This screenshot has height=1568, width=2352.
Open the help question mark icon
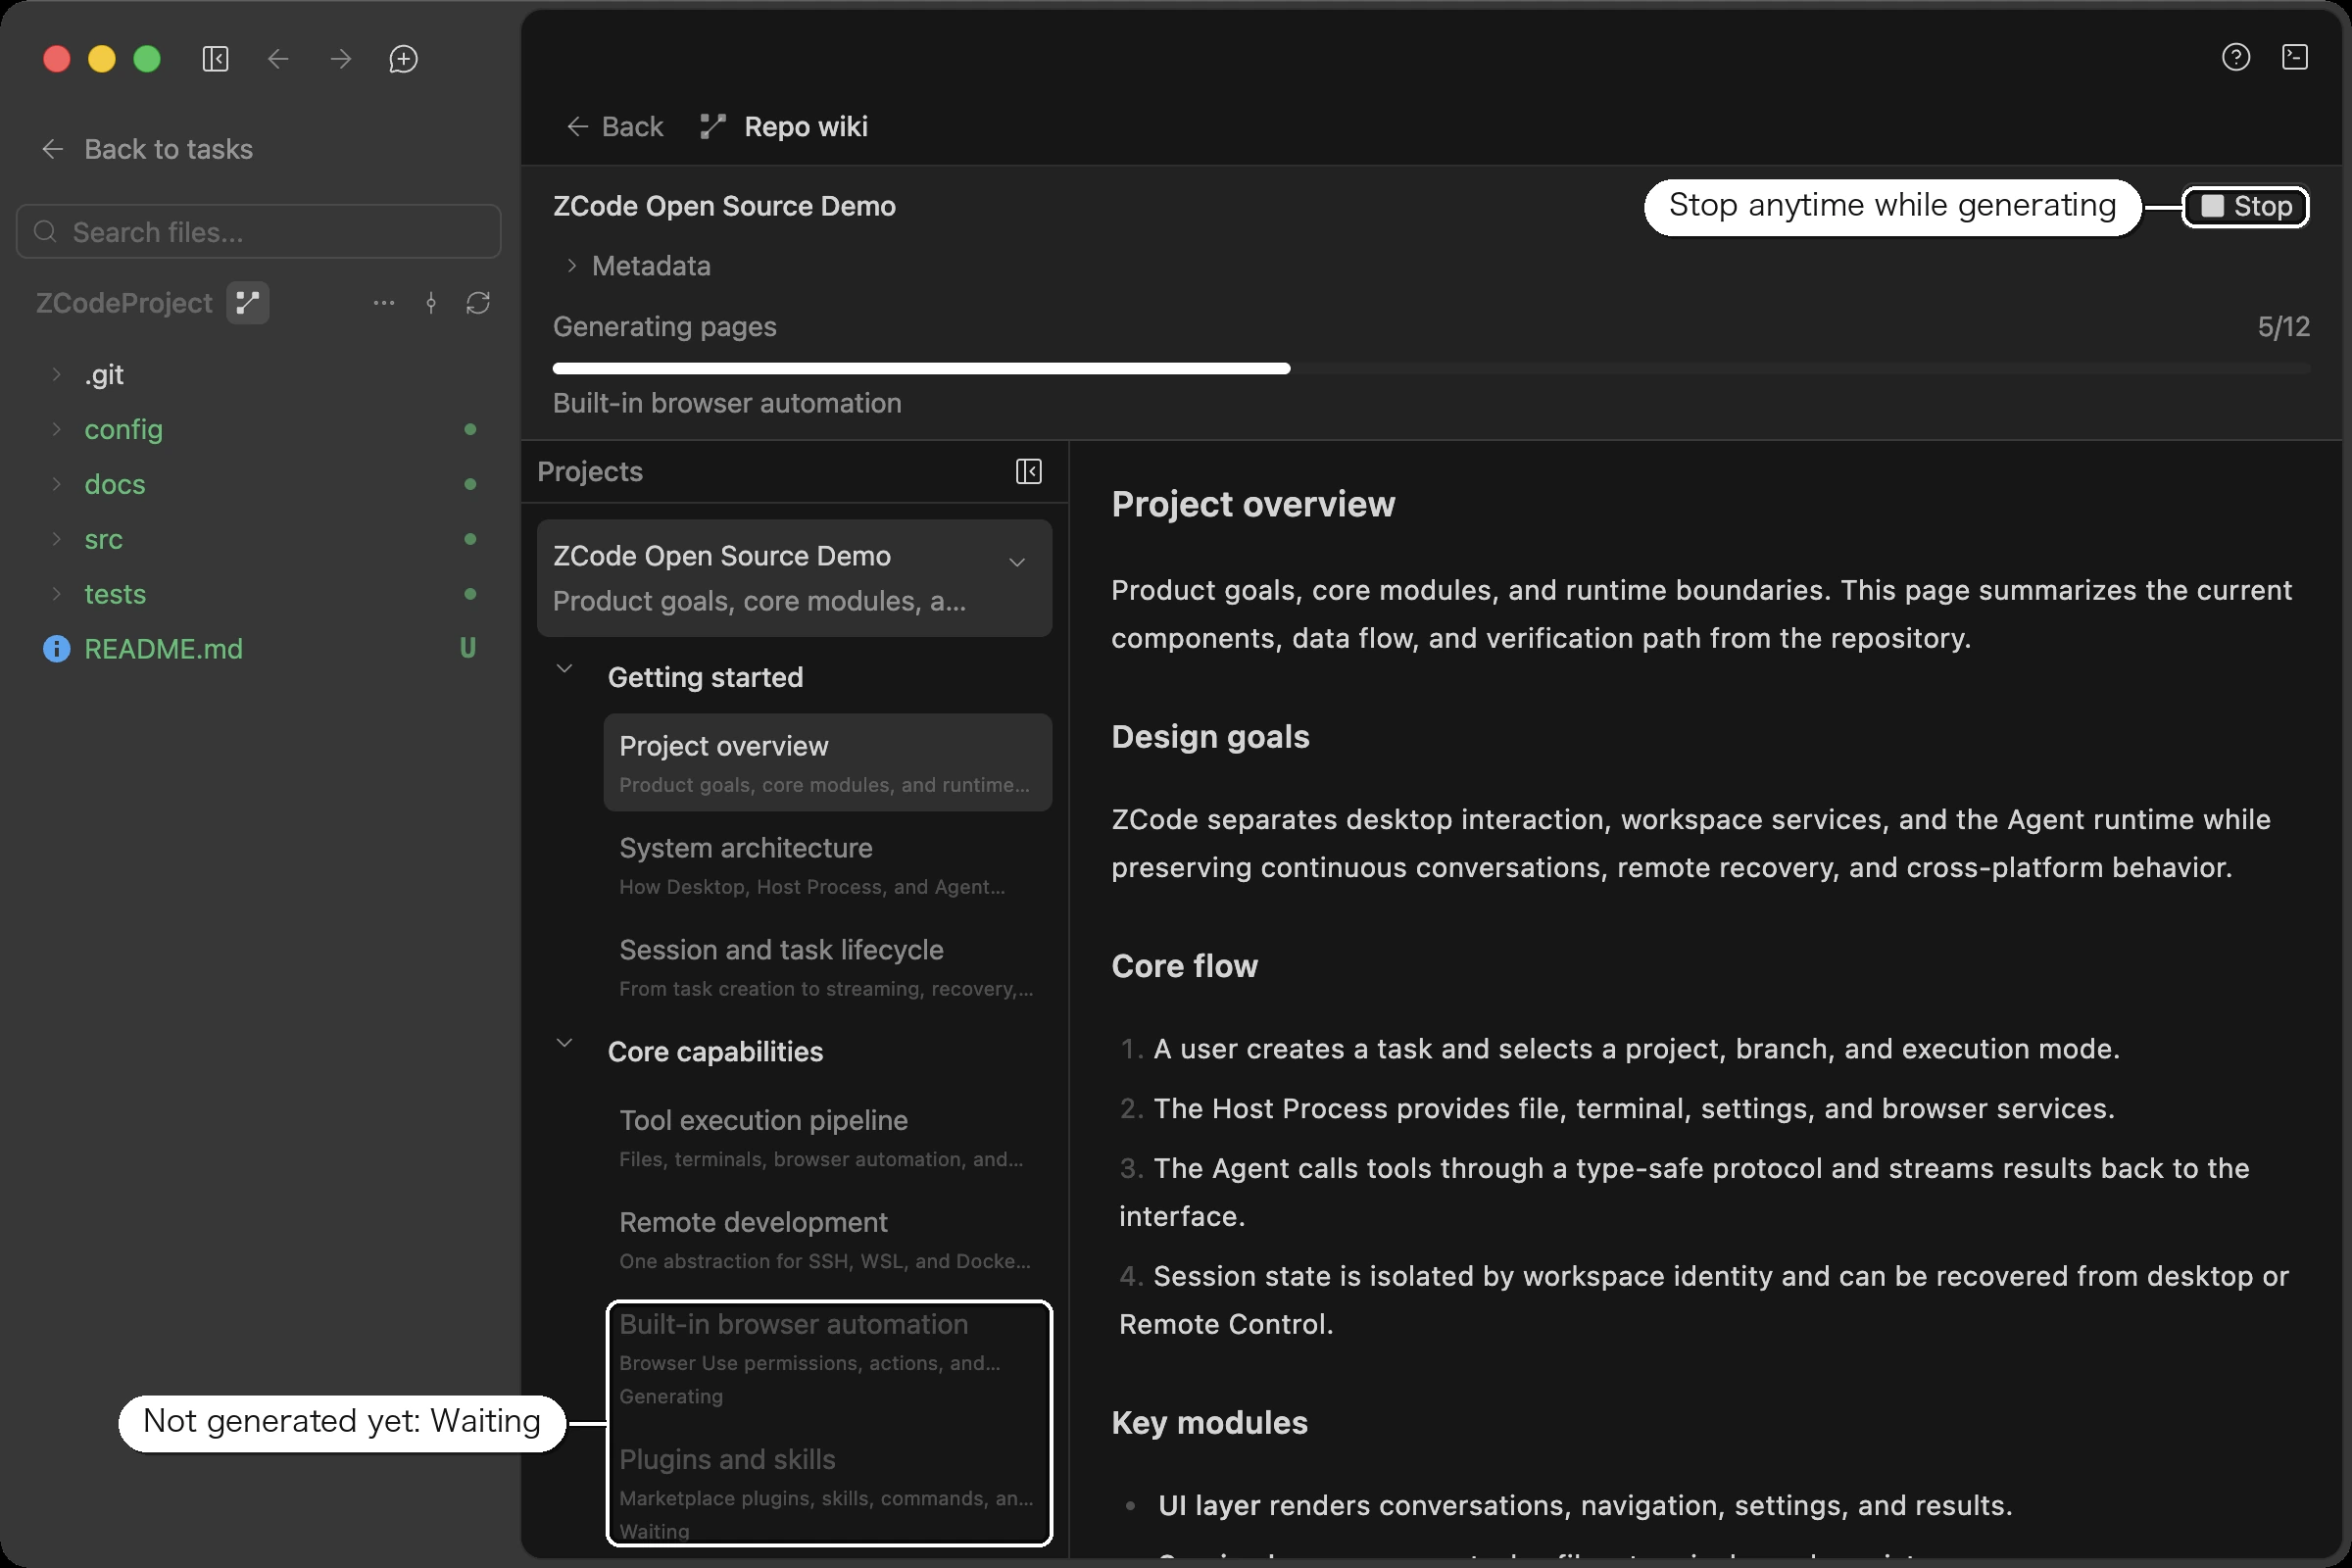[x=2236, y=57]
